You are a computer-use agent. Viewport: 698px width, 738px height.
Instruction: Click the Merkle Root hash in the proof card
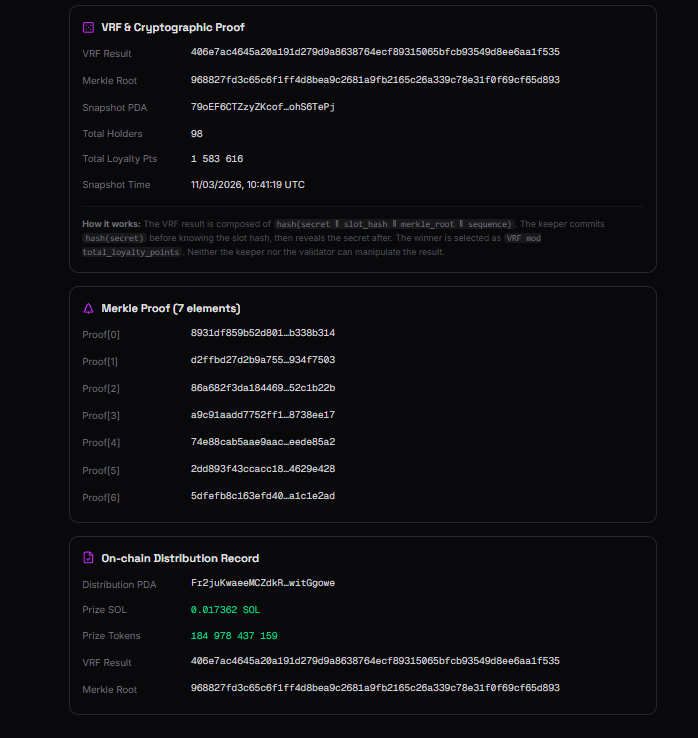[375, 80]
